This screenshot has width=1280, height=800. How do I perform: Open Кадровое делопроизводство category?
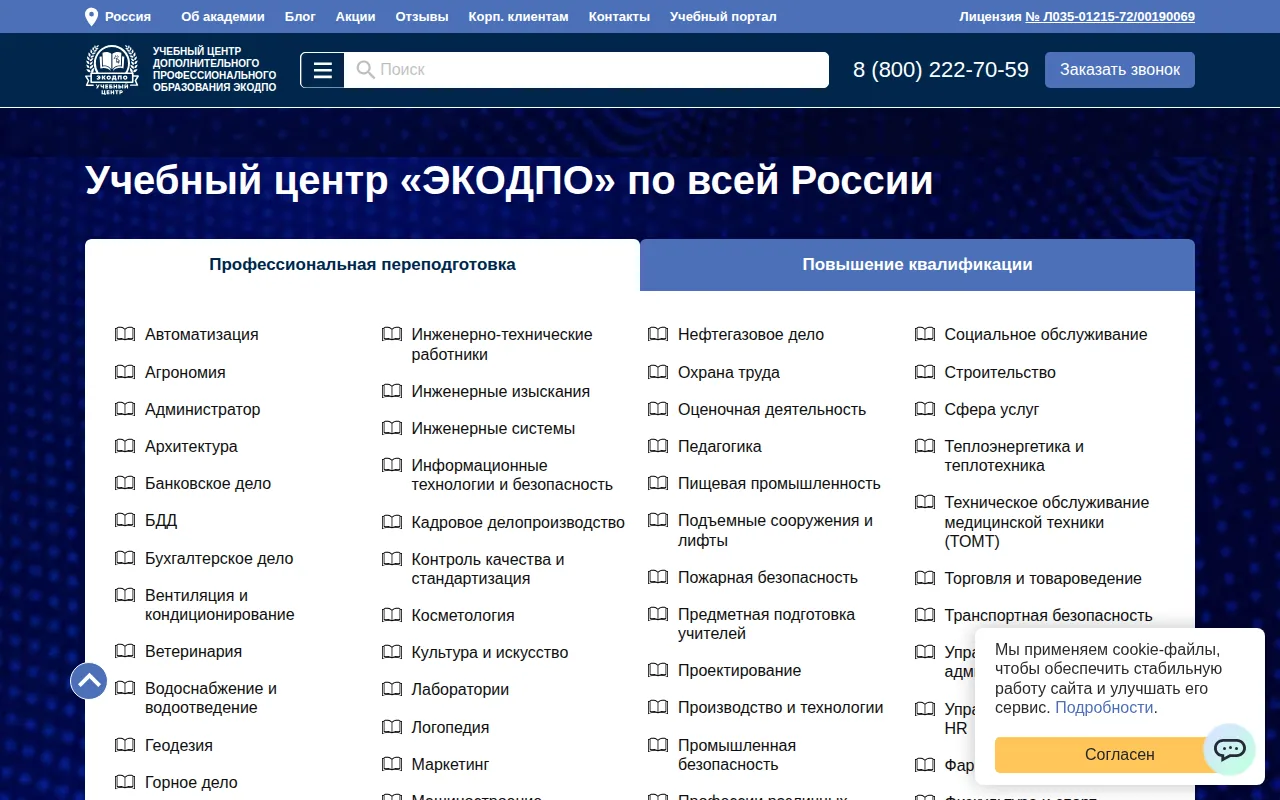pyautogui.click(x=518, y=522)
